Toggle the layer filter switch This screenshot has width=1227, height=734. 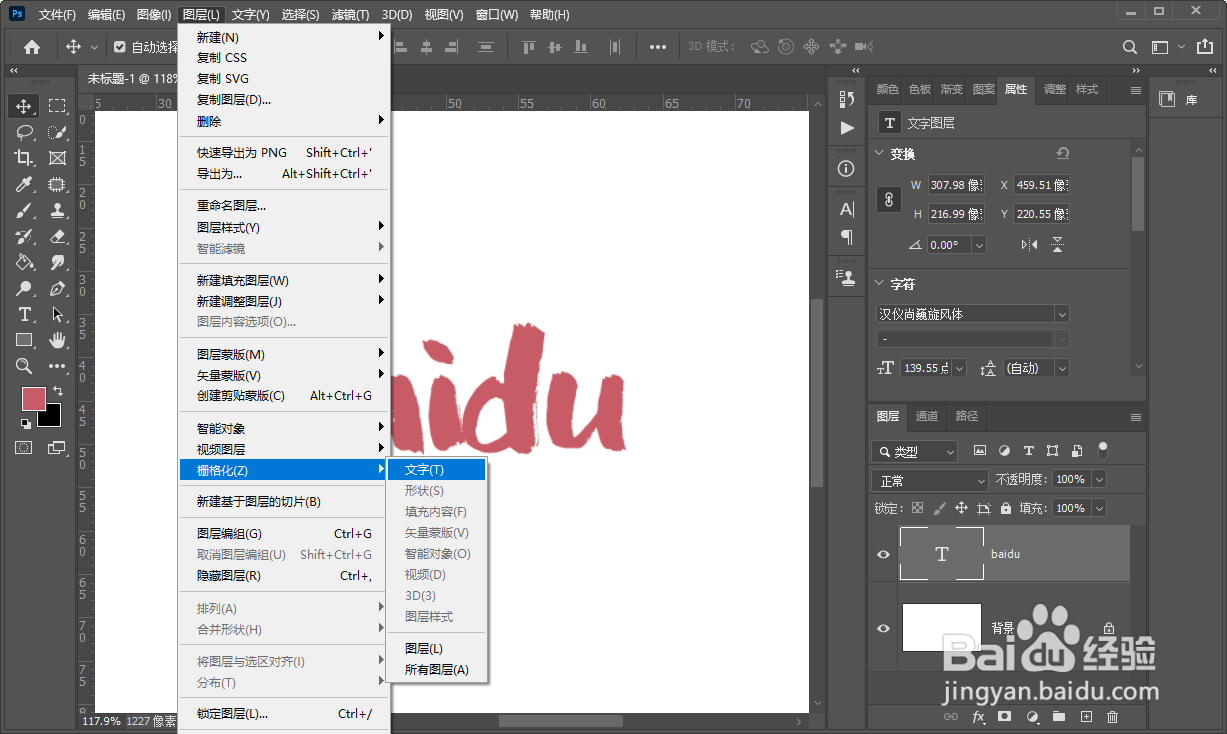tap(1103, 450)
